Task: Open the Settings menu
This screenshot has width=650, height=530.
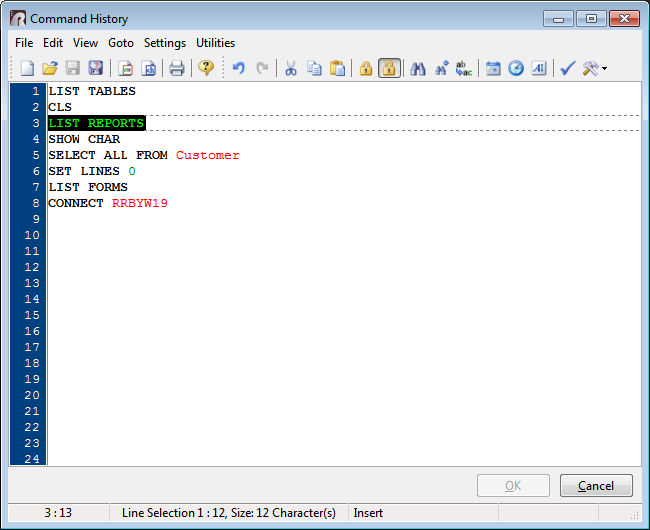Action: pos(164,43)
